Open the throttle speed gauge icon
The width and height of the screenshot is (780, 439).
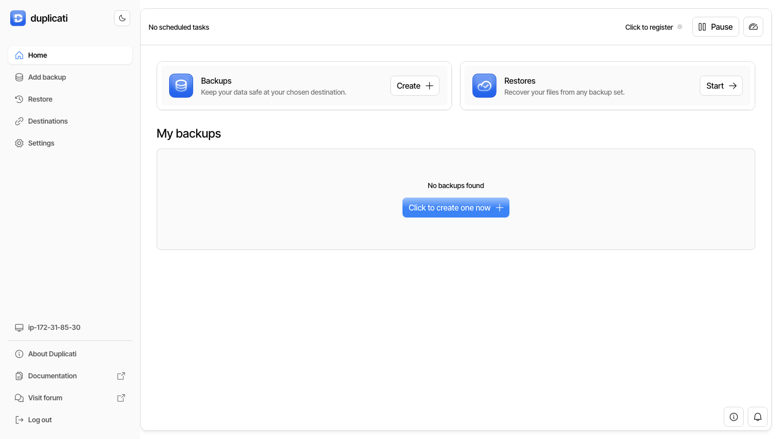pos(753,27)
